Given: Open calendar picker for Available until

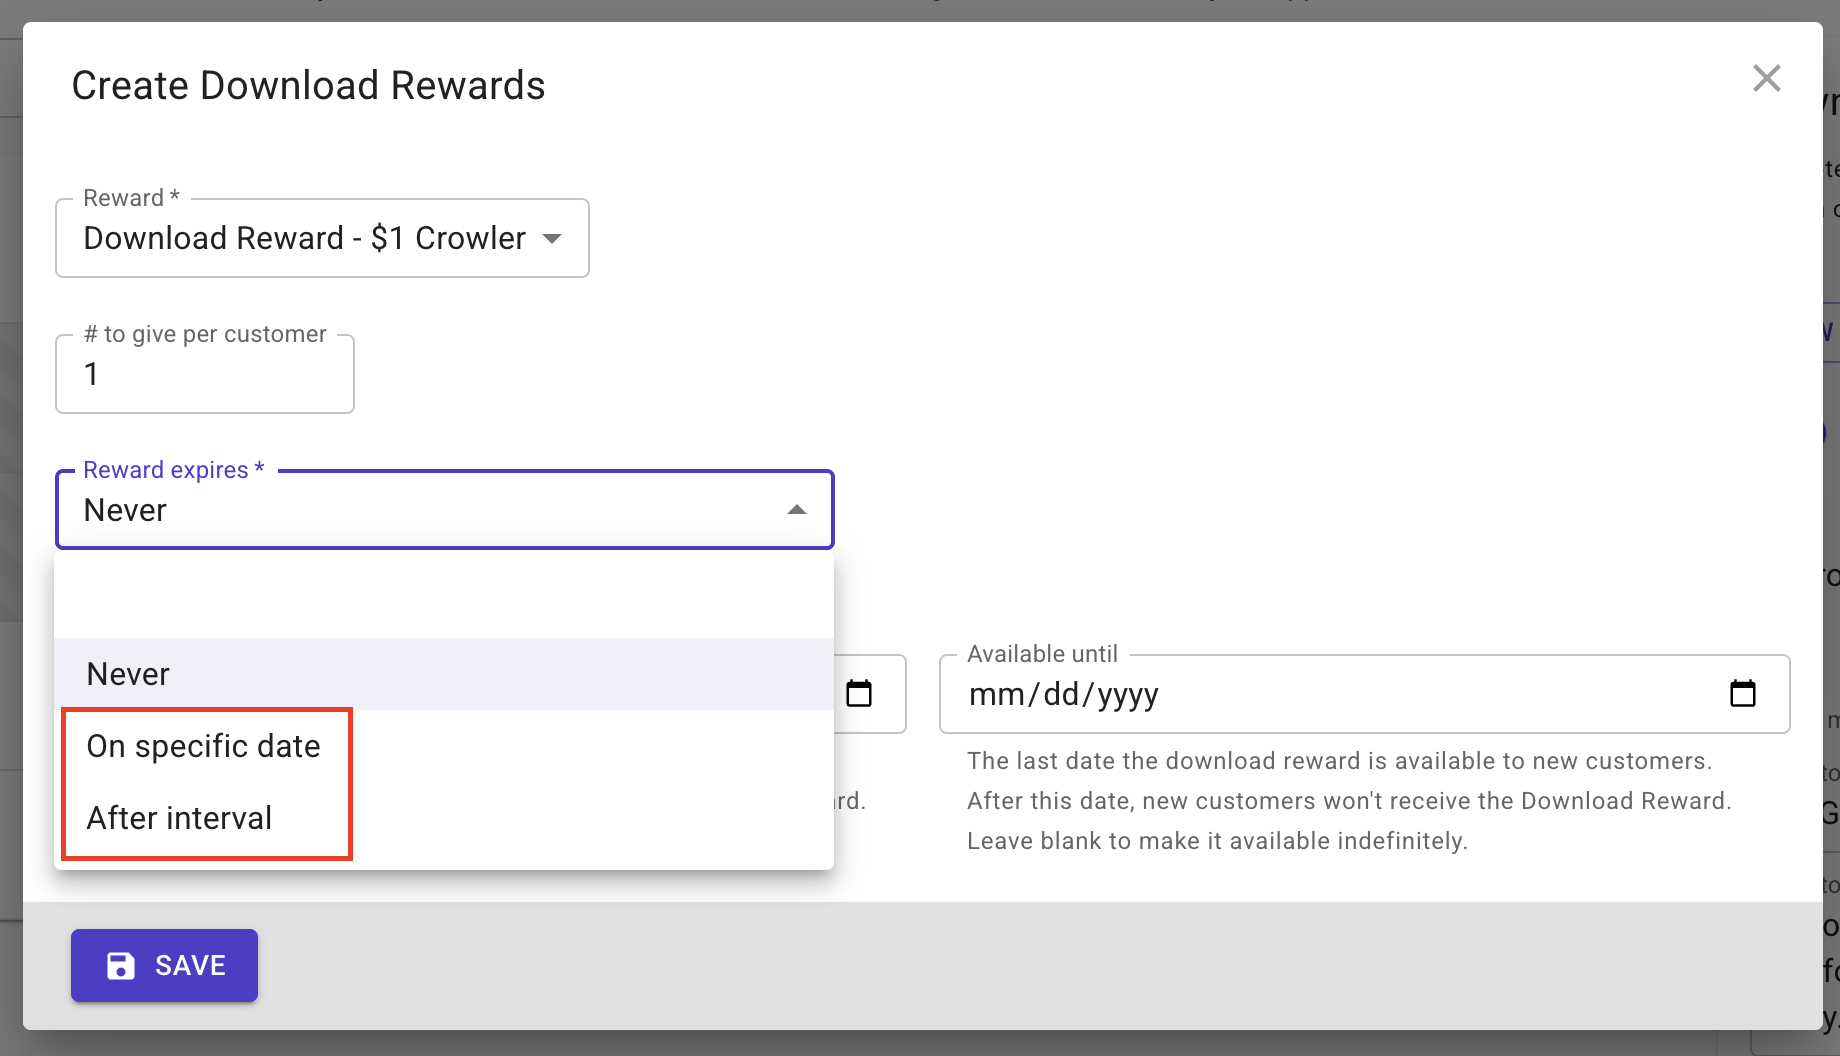Looking at the screenshot, I should click(1742, 693).
